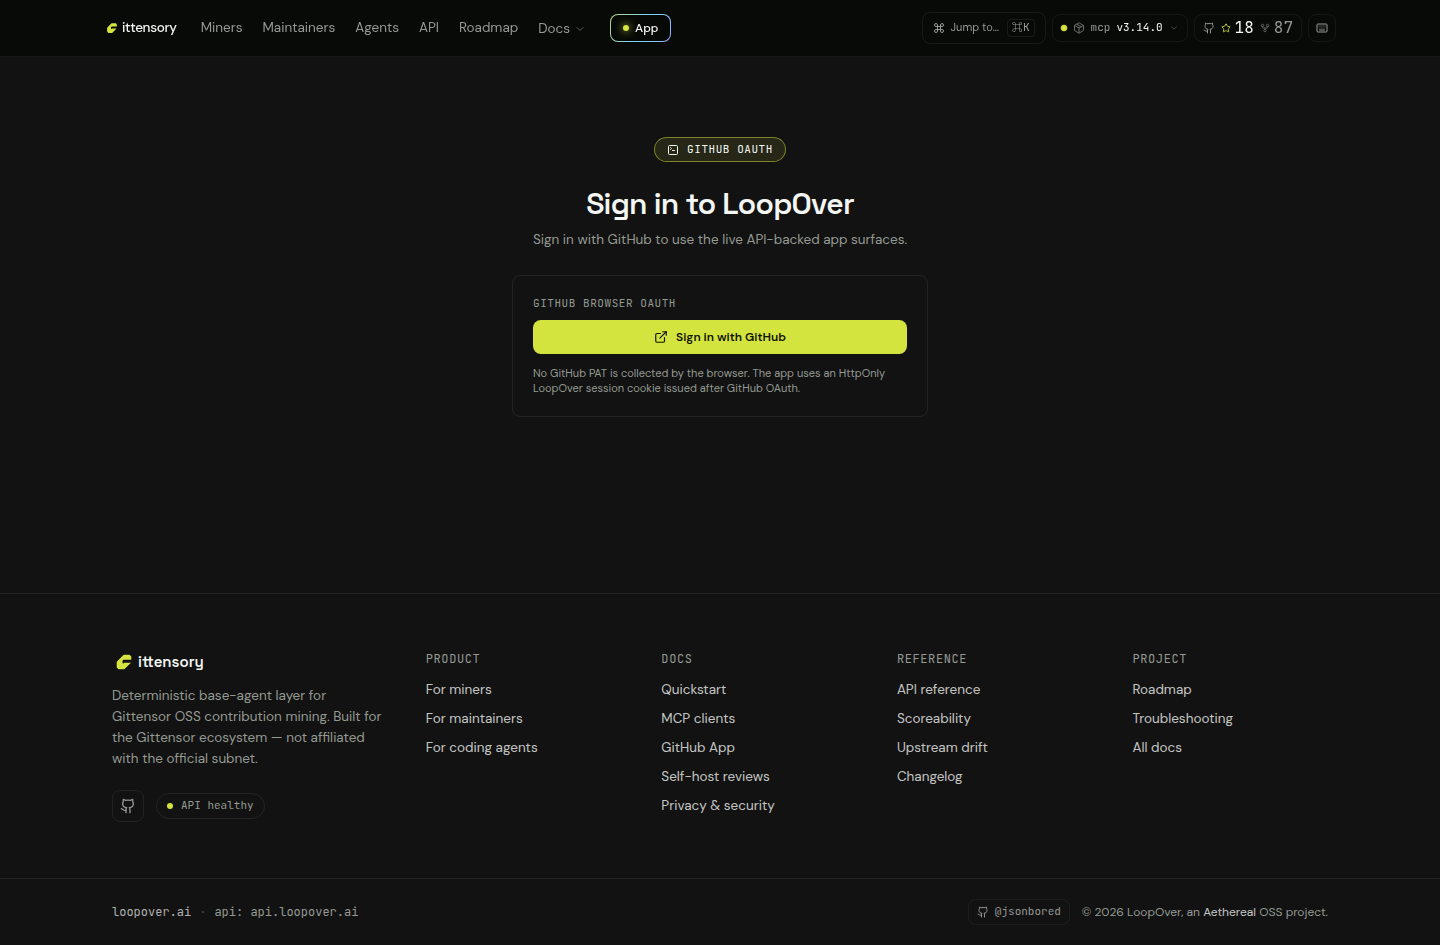The image size is (1440, 945).
Task: Open the MCP clients docs link
Action: click(698, 719)
